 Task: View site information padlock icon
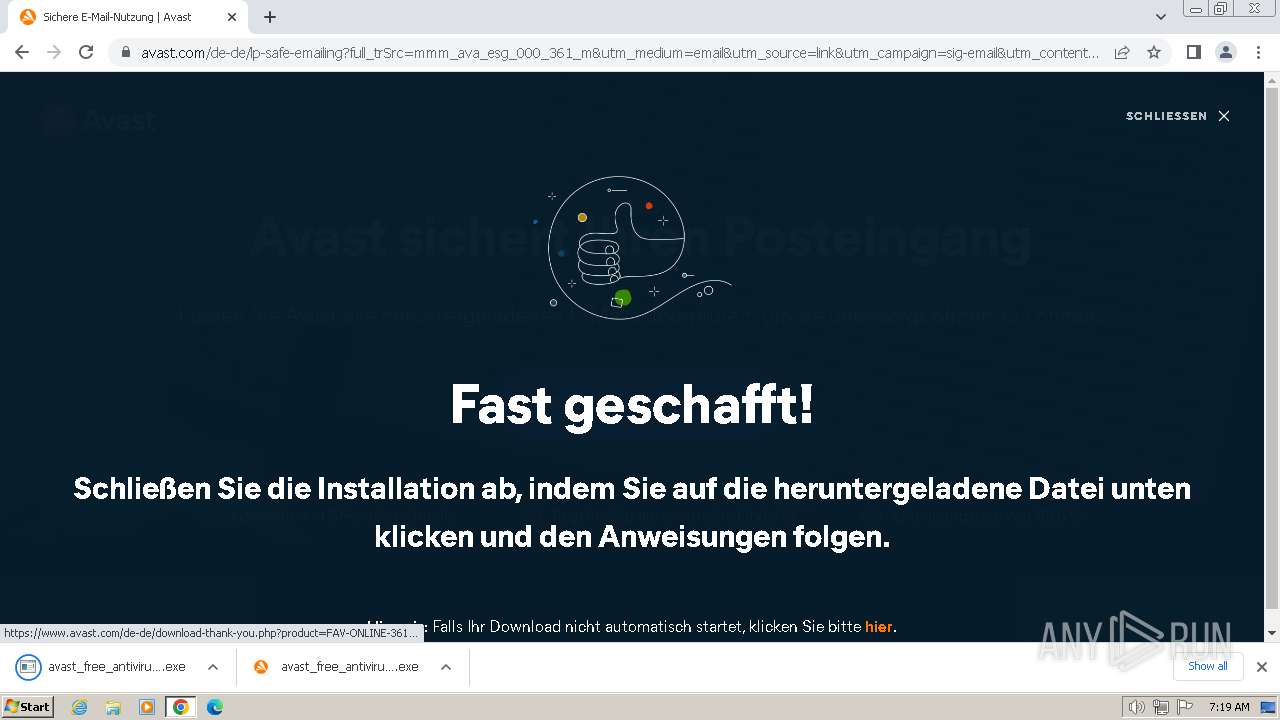click(125, 52)
